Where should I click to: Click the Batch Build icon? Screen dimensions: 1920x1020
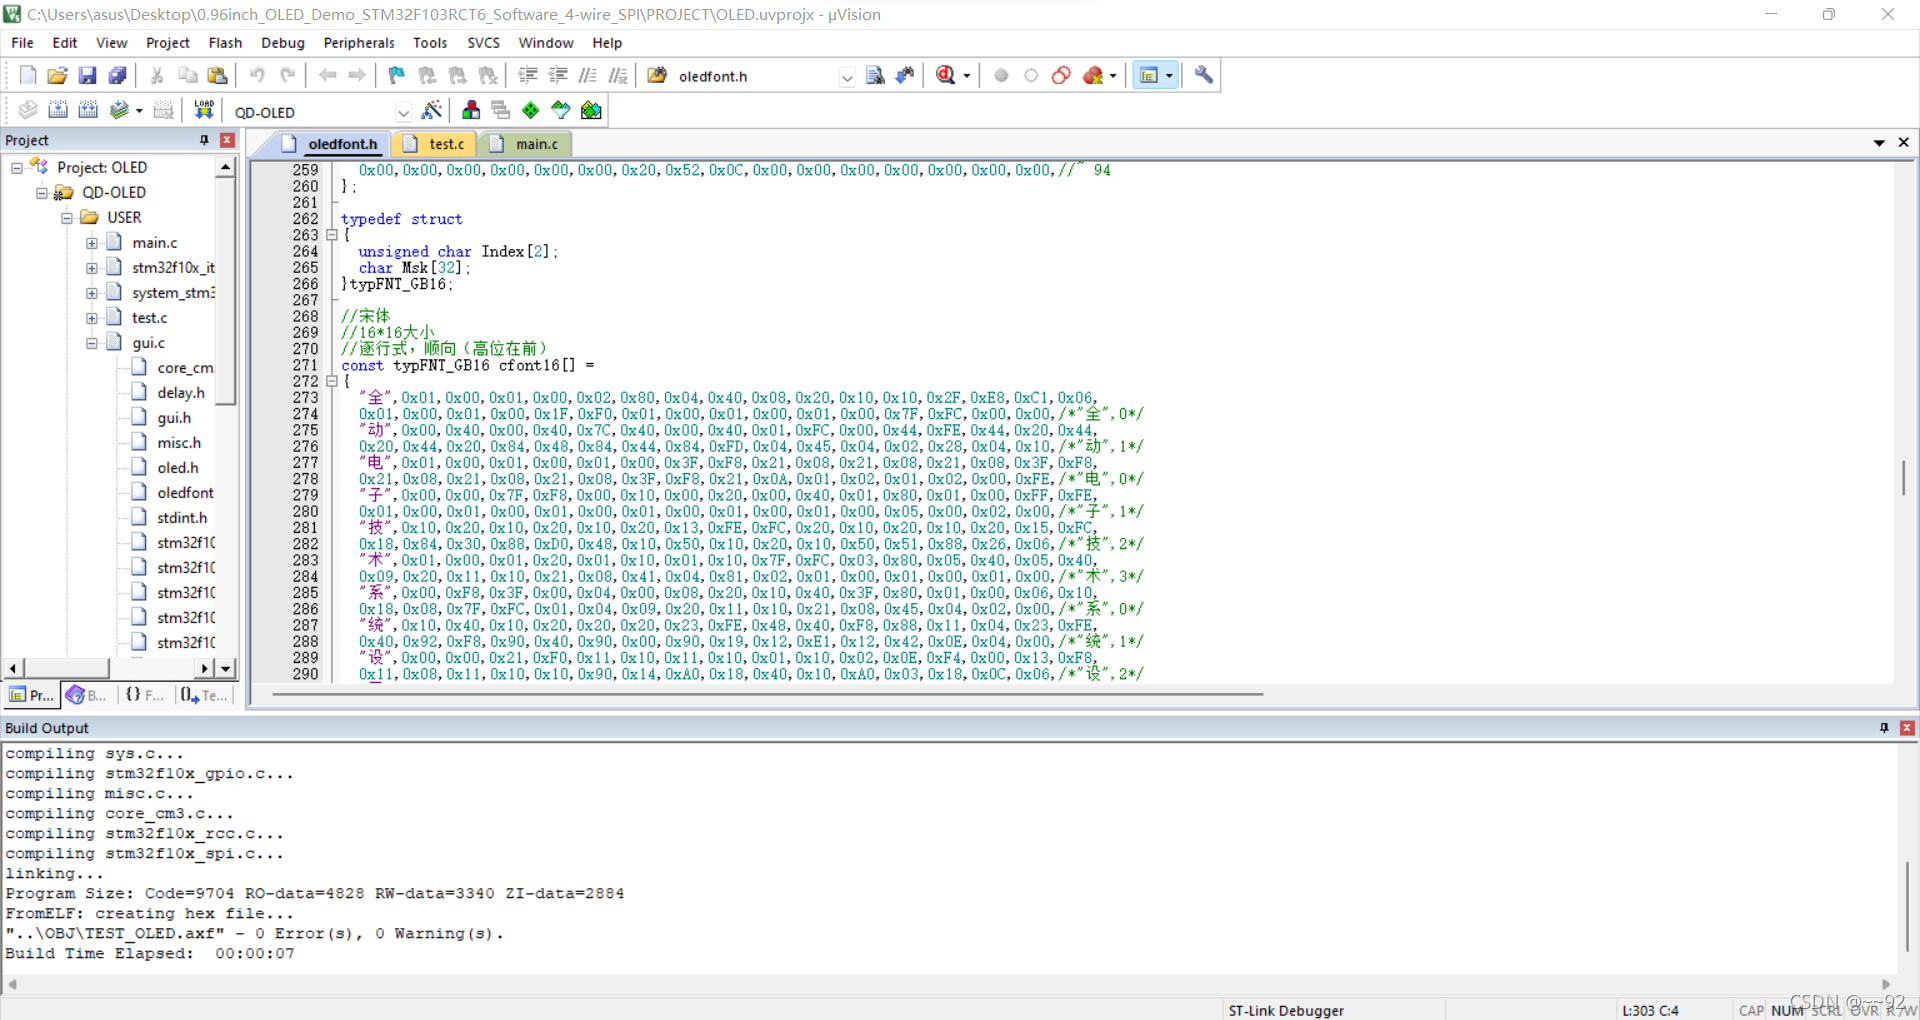119,110
